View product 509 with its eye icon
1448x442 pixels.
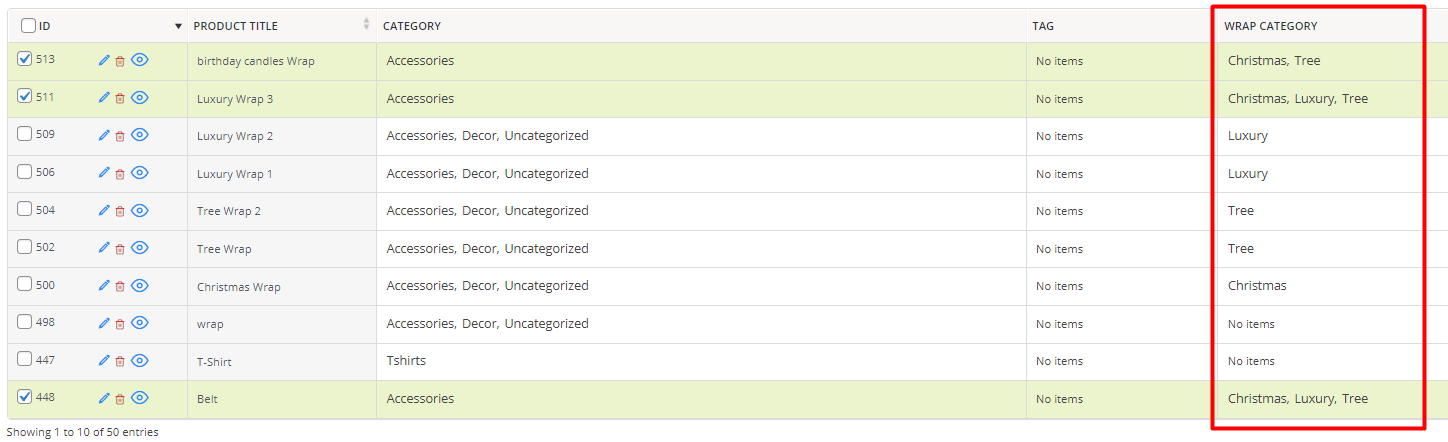pos(140,135)
